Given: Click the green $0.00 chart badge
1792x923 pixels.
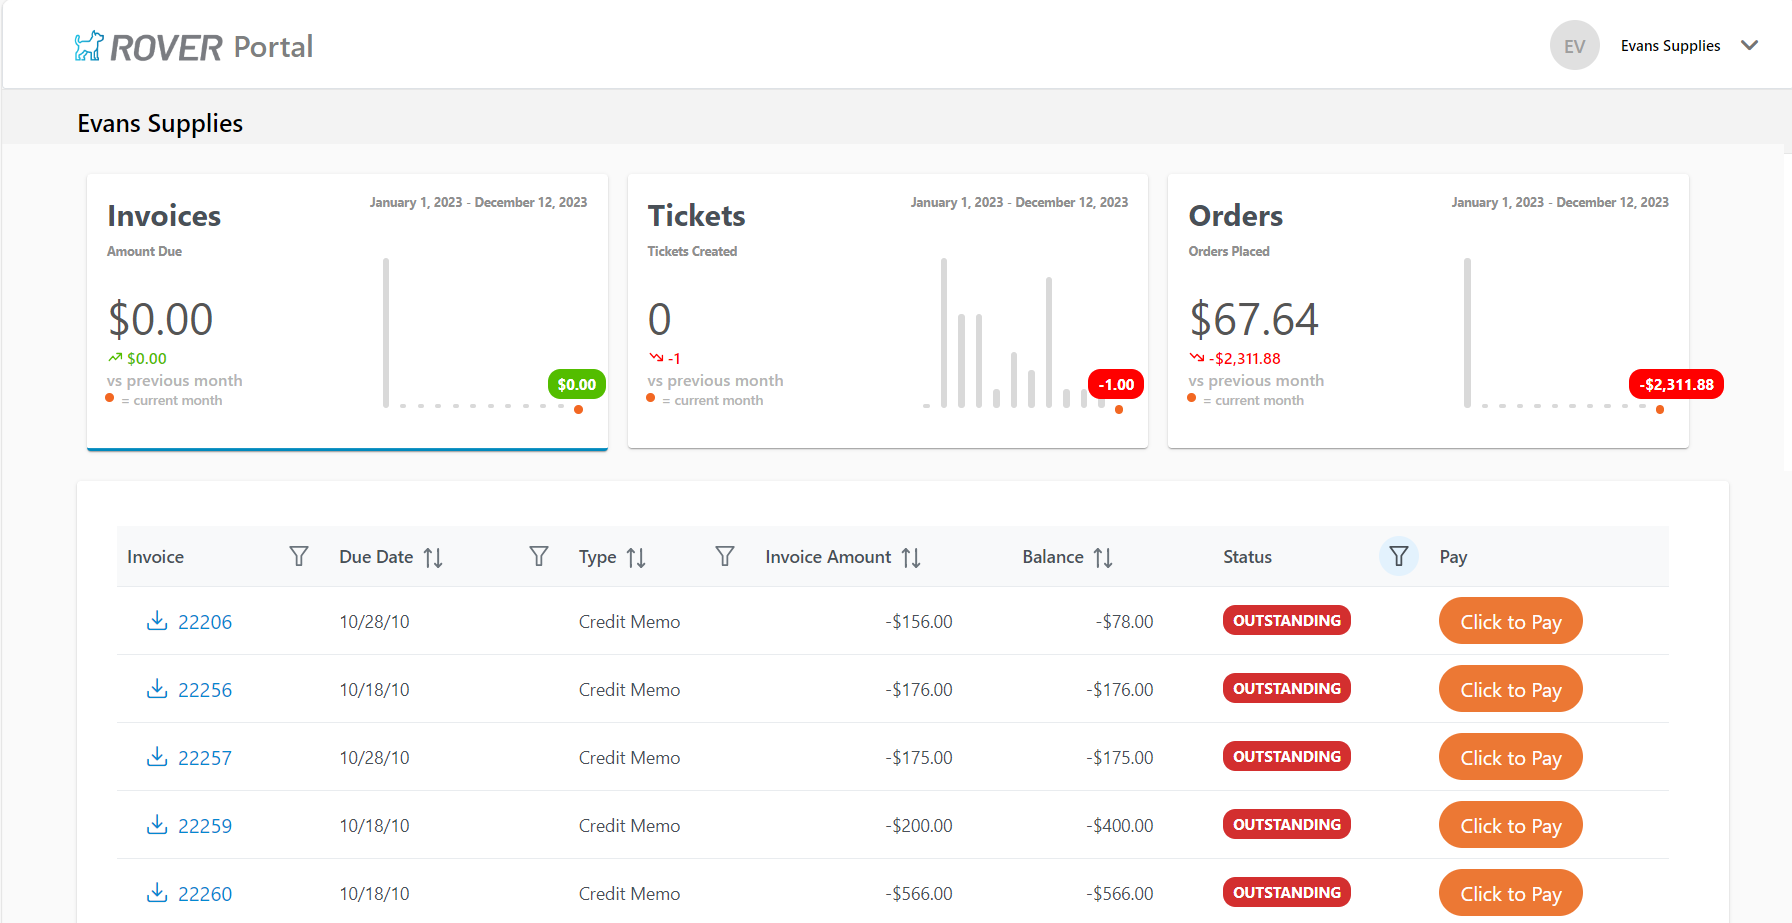Looking at the screenshot, I should [x=576, y=384].
